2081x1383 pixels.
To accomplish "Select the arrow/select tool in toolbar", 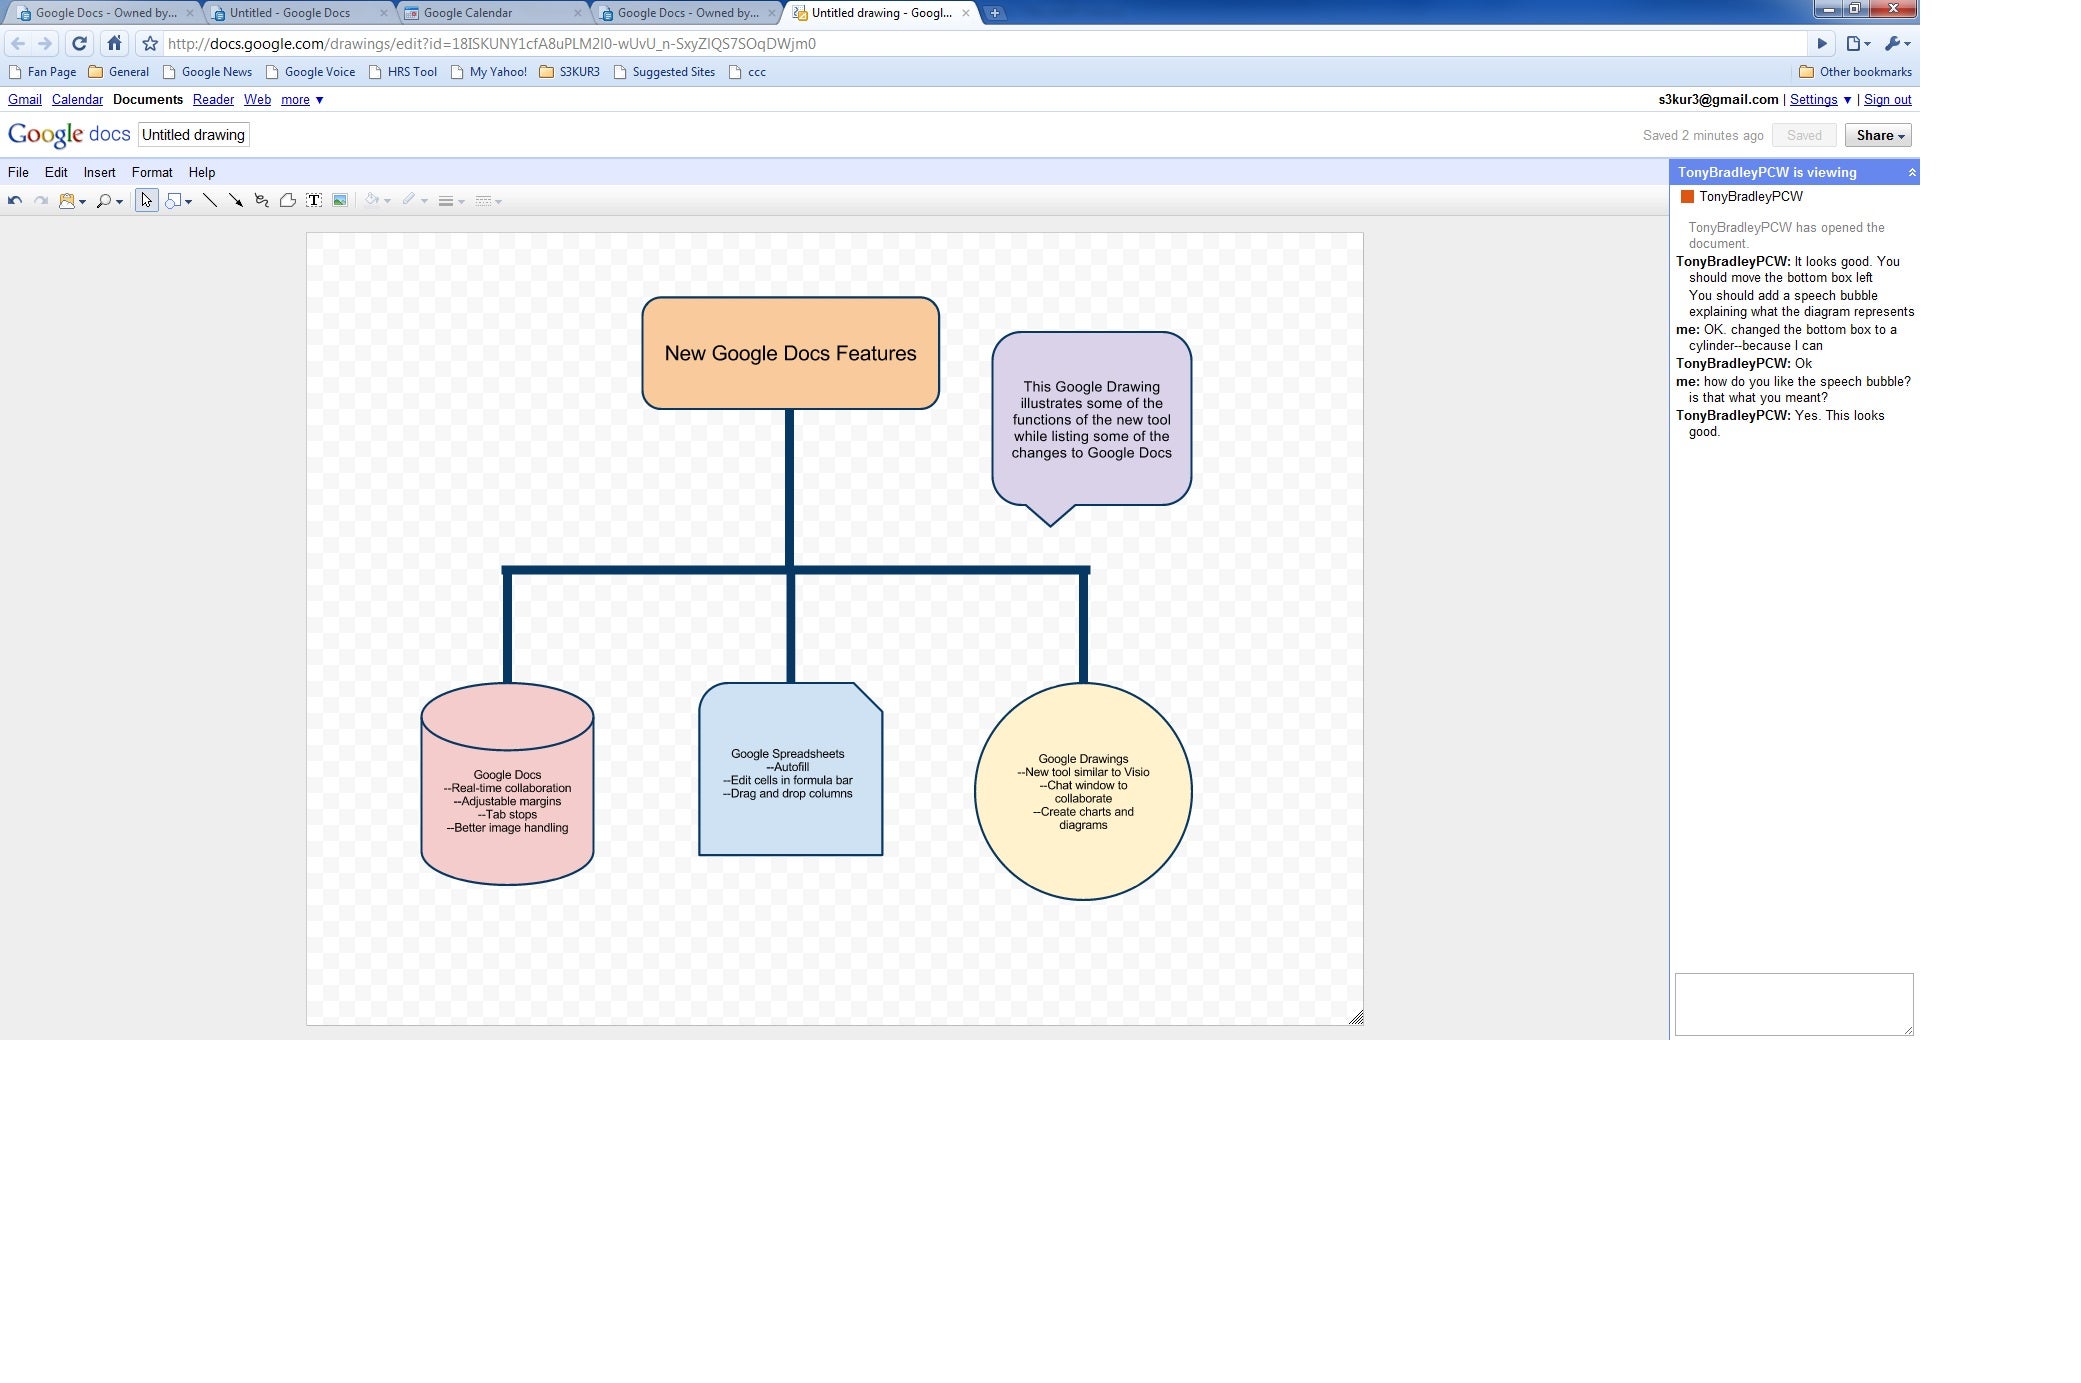I will (x=144, y=201).
